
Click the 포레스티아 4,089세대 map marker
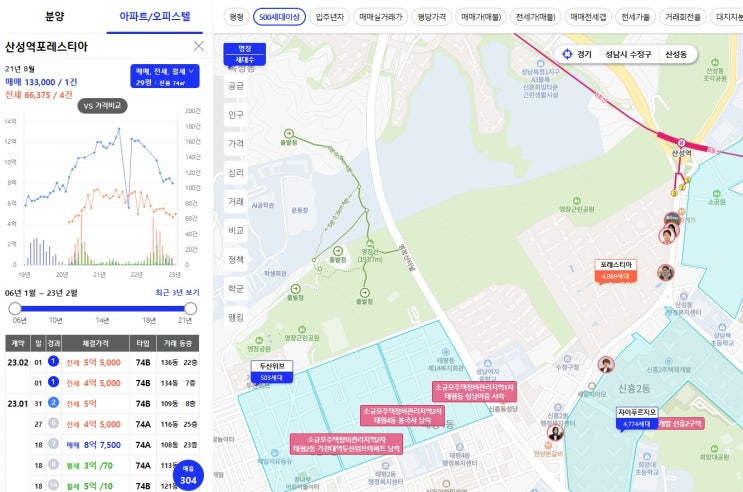point(616,271)
